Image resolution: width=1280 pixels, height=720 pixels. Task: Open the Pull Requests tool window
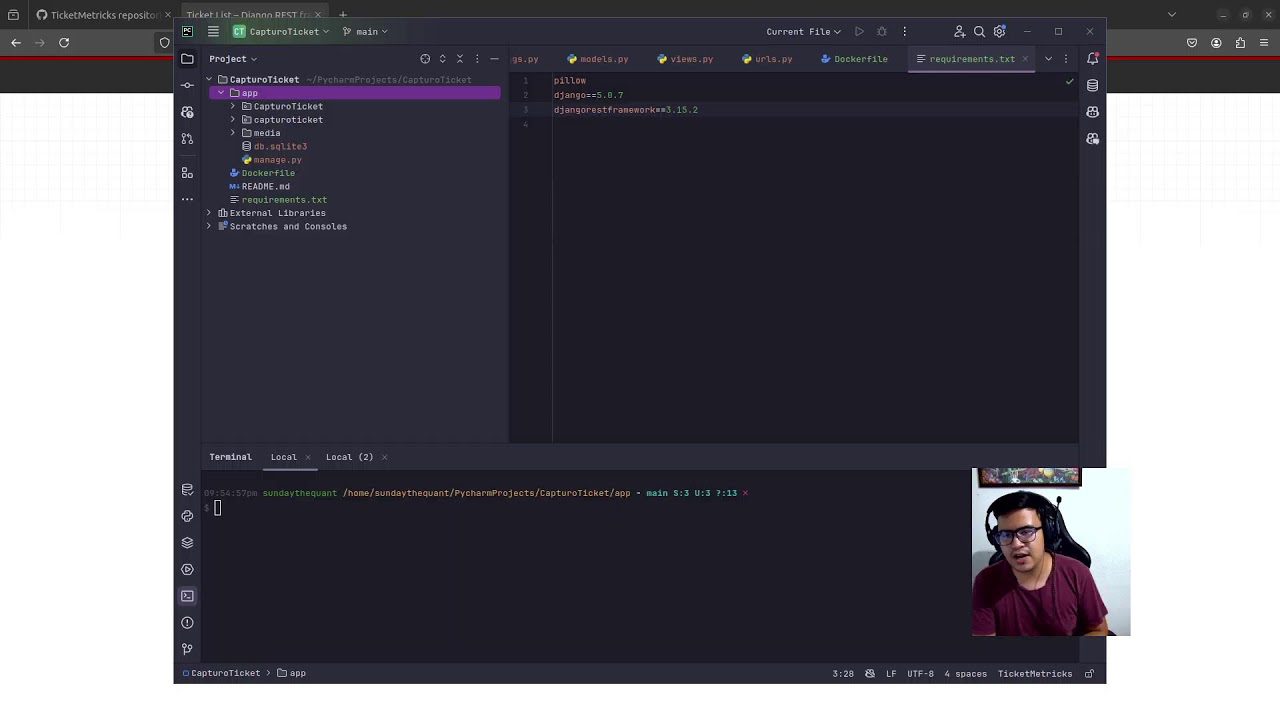[187, 138]
